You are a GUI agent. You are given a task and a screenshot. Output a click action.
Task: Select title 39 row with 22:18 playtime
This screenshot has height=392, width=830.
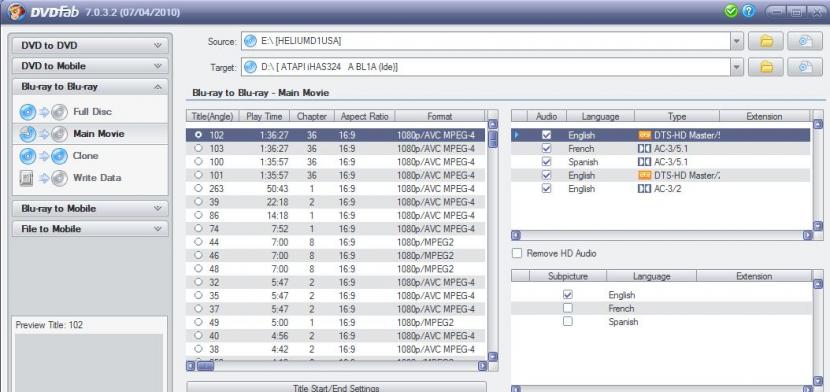(x=336, y=202)
